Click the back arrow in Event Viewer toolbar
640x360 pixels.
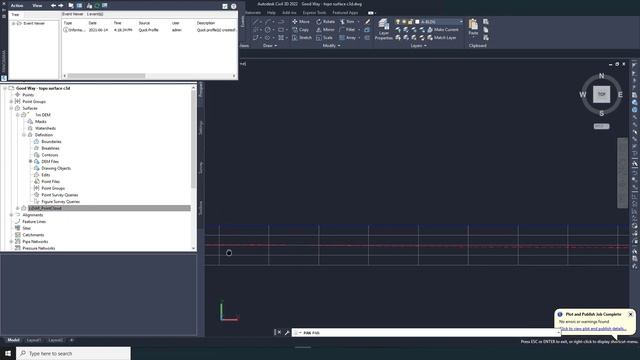click(x=53, y=6)
